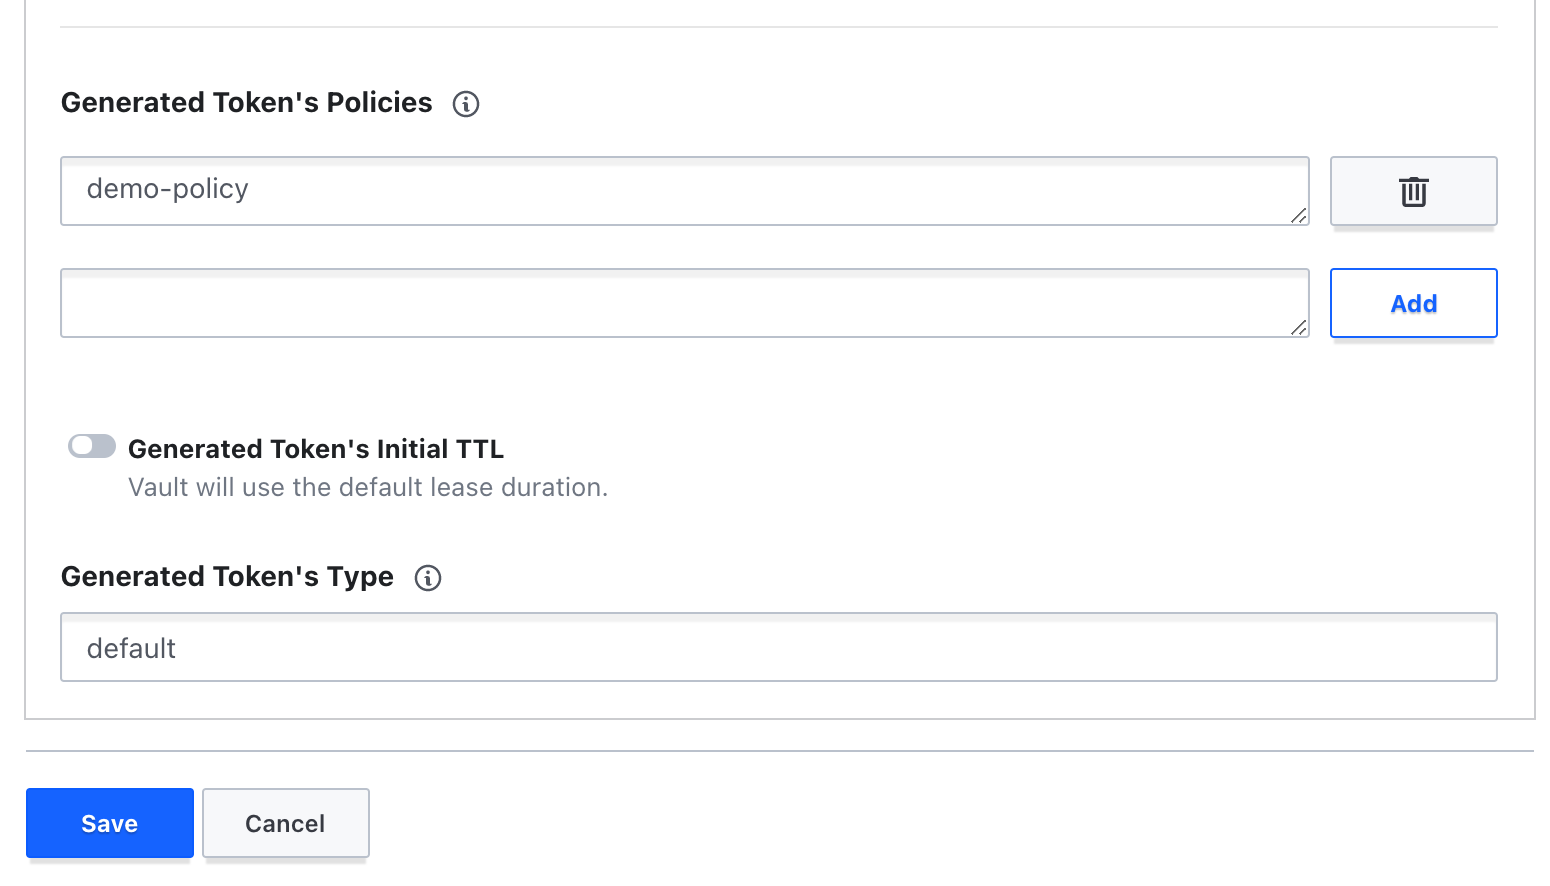The image size is (1550, 886).
Task: Click info icon beside Generated Token's Policies
Action: pos(466,104)
